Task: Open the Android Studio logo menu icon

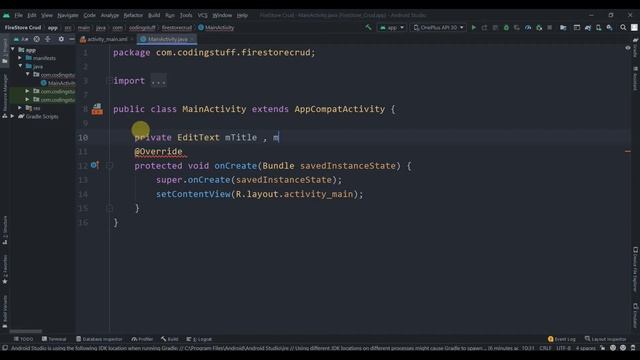Action: click(x=6, y=15)
